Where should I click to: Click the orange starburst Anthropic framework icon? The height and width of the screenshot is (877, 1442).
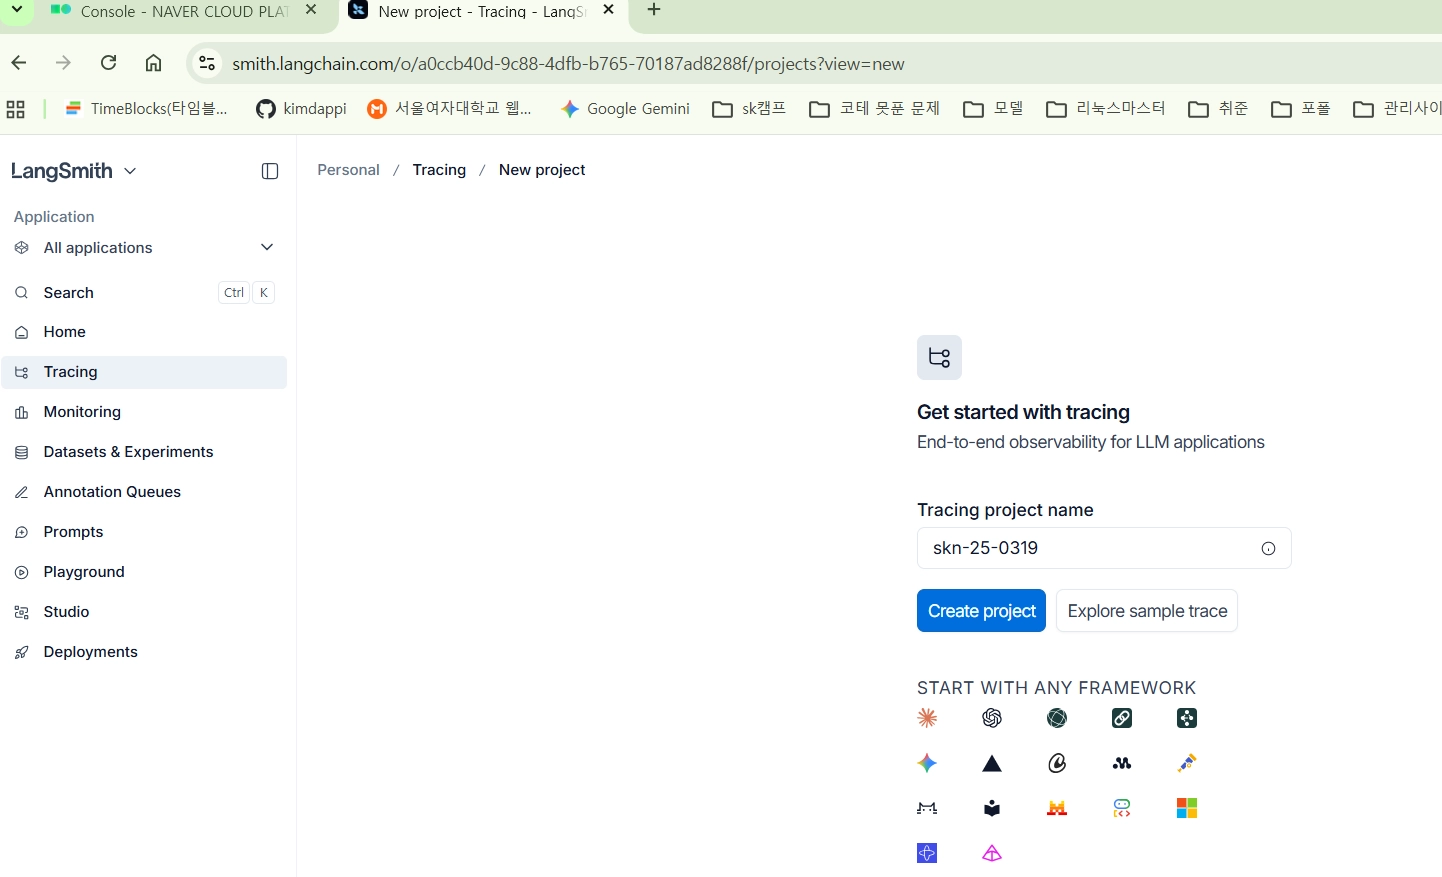[x=927, y=718]
